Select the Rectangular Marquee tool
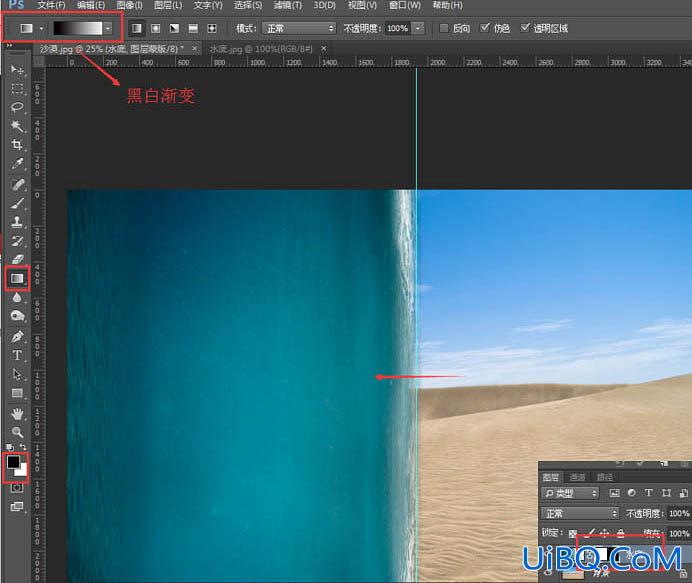 click(x=17, y=89)
